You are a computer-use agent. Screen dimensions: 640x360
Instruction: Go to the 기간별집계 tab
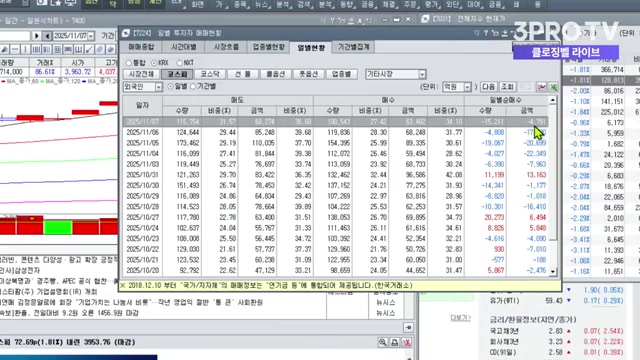(353, 47)
